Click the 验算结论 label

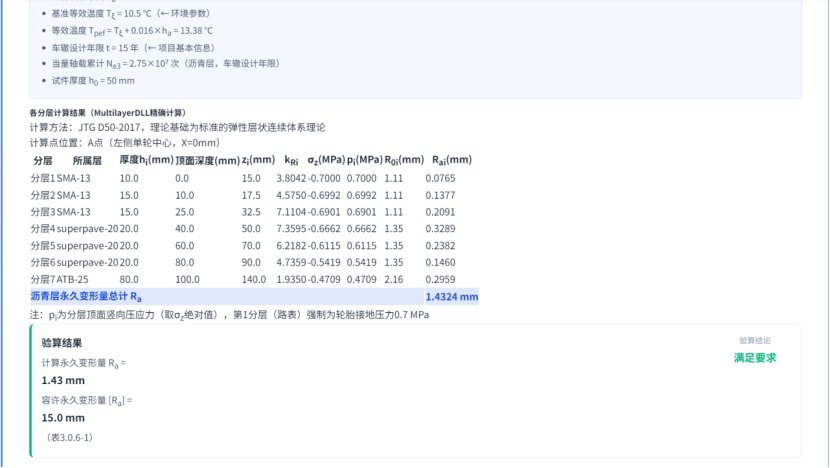click(755, 340)
